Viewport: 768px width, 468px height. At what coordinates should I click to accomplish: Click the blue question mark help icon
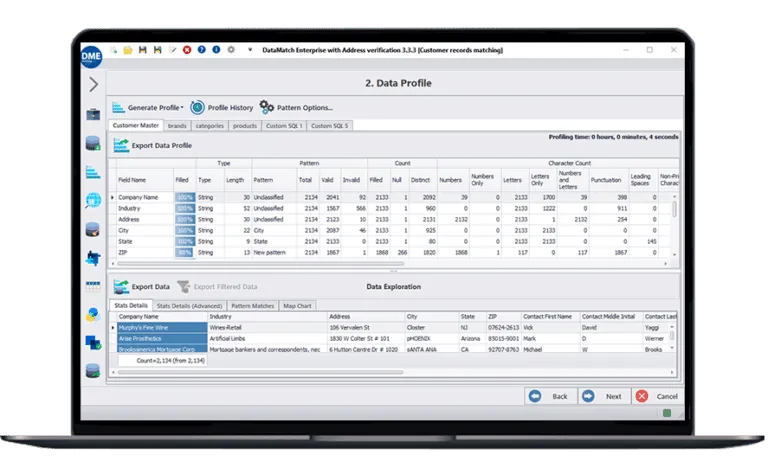click(202, 50)
